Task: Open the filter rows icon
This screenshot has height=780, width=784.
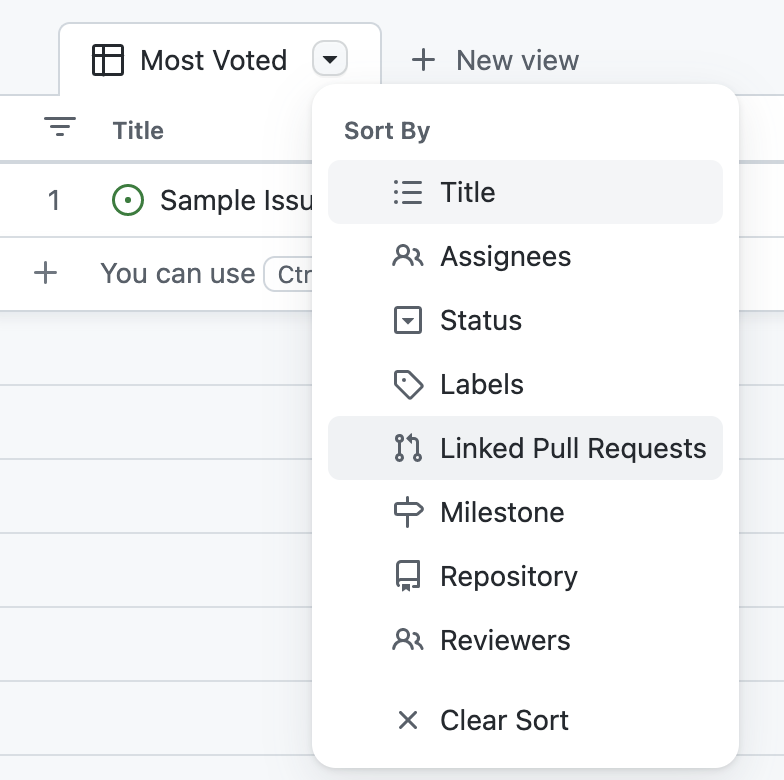Action: click(x=60, y=127)
